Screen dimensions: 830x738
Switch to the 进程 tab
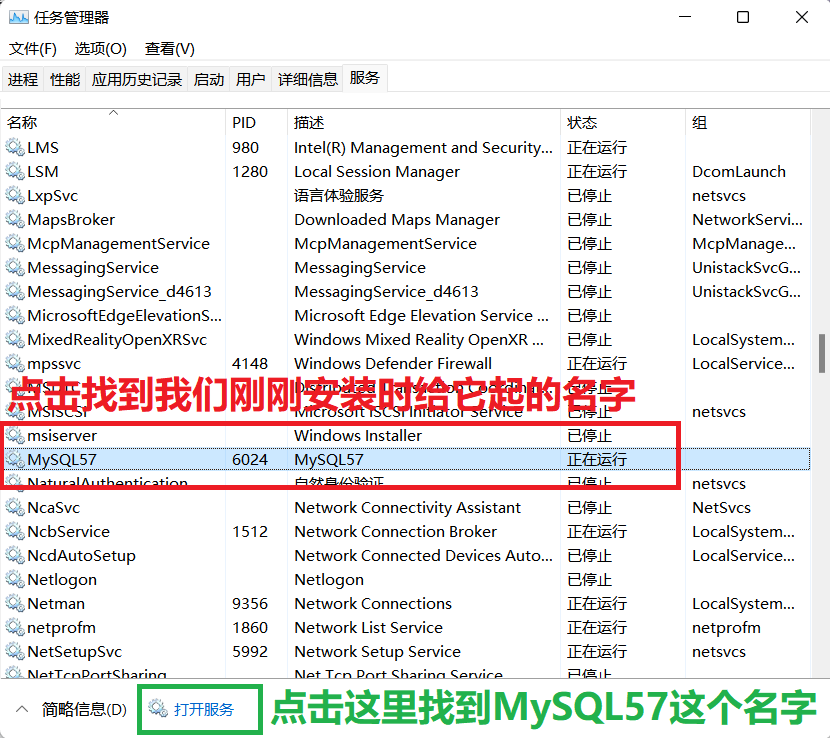pyautogui.click(x=23, y=79)
